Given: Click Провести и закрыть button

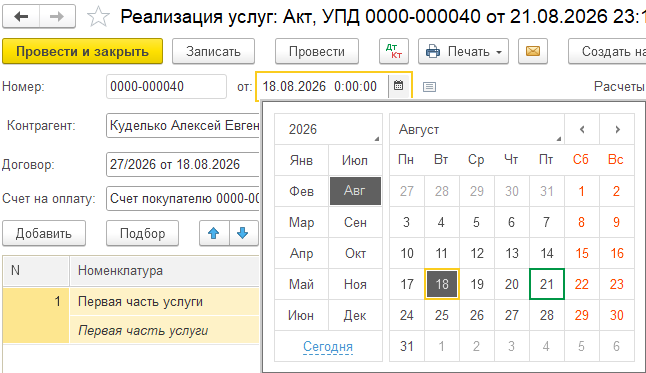Looking at the screenshot, I should tap(82, 52).
